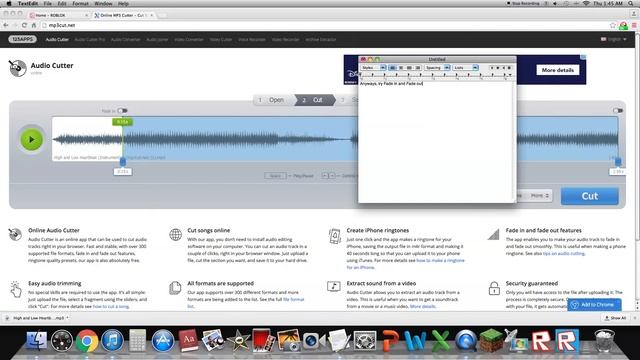Viewport: 640px width, 360px height.
Task: Click the 123APPS logo button
Action: [x=22, y=39]
